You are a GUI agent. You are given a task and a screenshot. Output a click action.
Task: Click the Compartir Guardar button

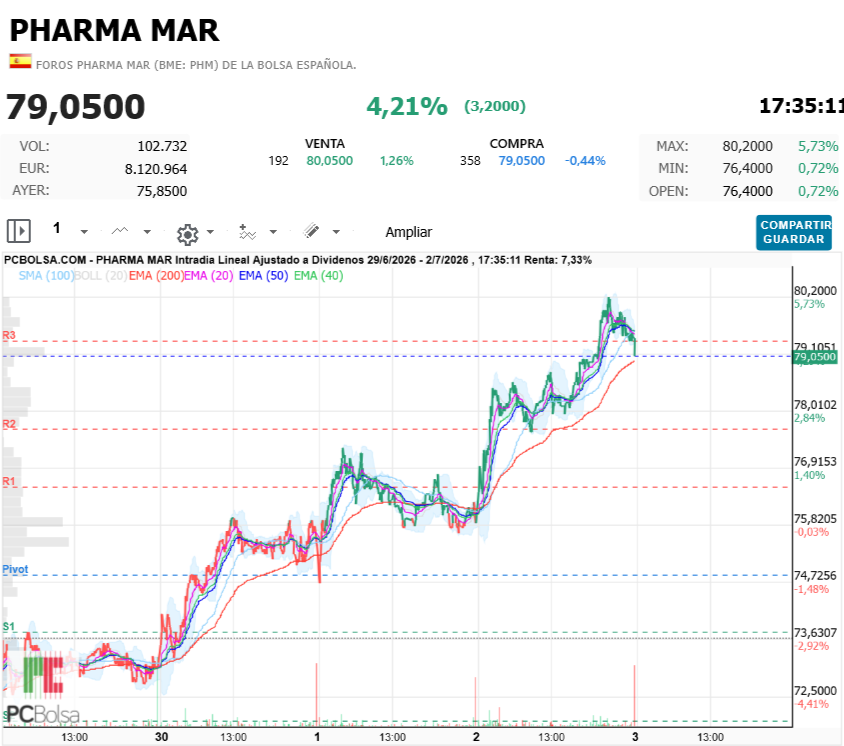pyautogui.click(x=794, y=233)
